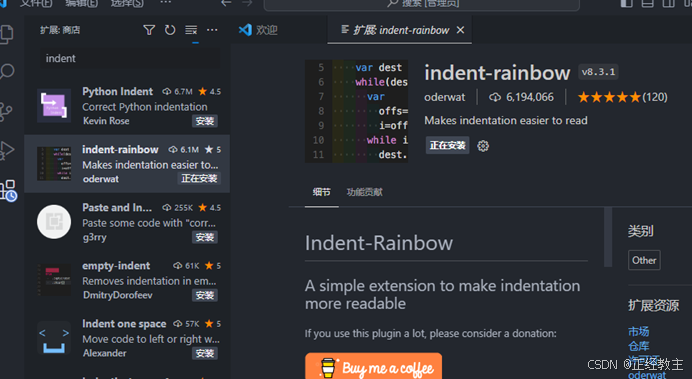Refresh the extensions list
The height and width of the screenshot is (379, 692).
point(170,30)
